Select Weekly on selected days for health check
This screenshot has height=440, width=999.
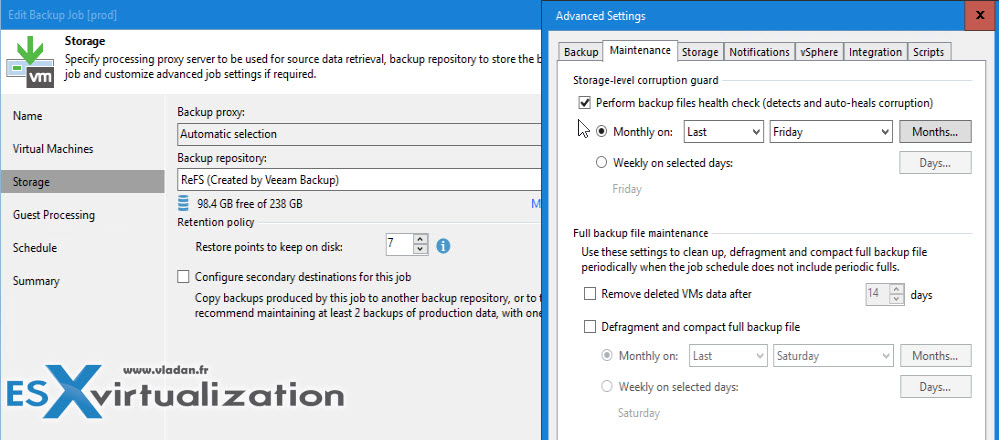click(x=601, y=163)
